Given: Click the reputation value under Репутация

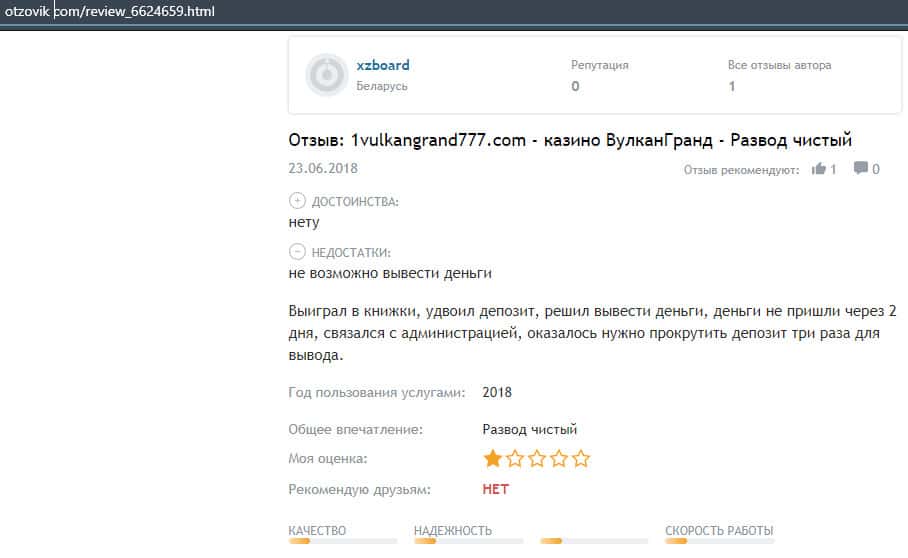Looking at the screenshot, I should point(575,86).
